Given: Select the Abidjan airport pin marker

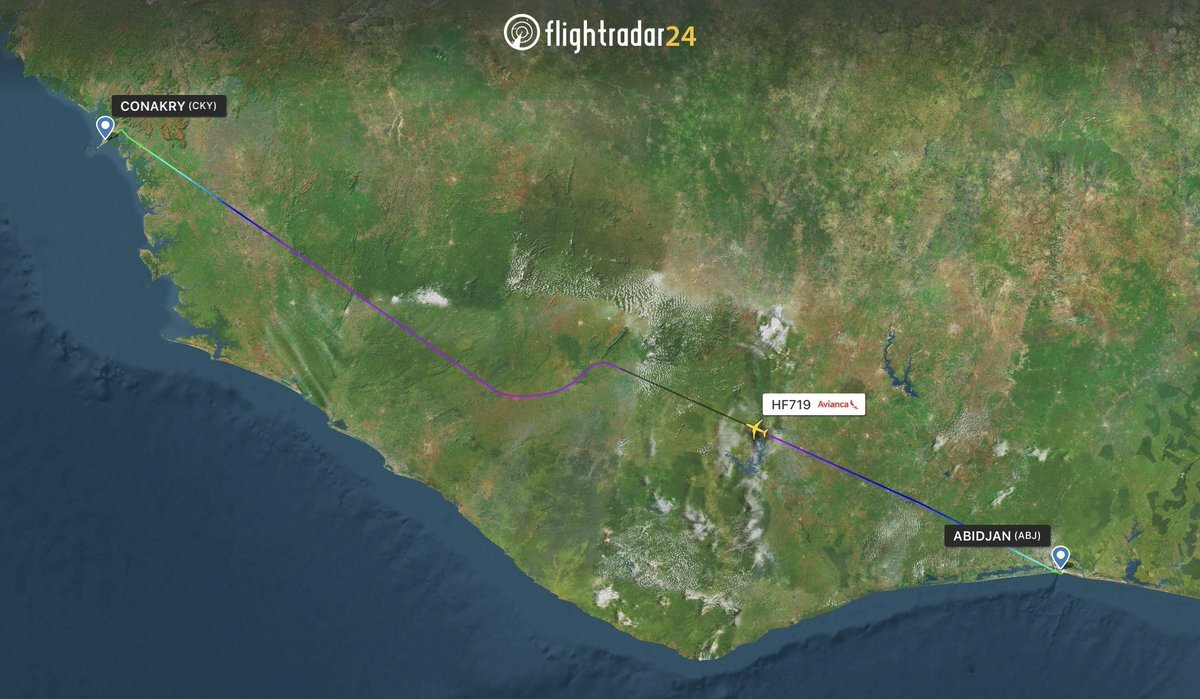Looking at the screenshot, I should pyautogui.click(x=1060, y=557).
